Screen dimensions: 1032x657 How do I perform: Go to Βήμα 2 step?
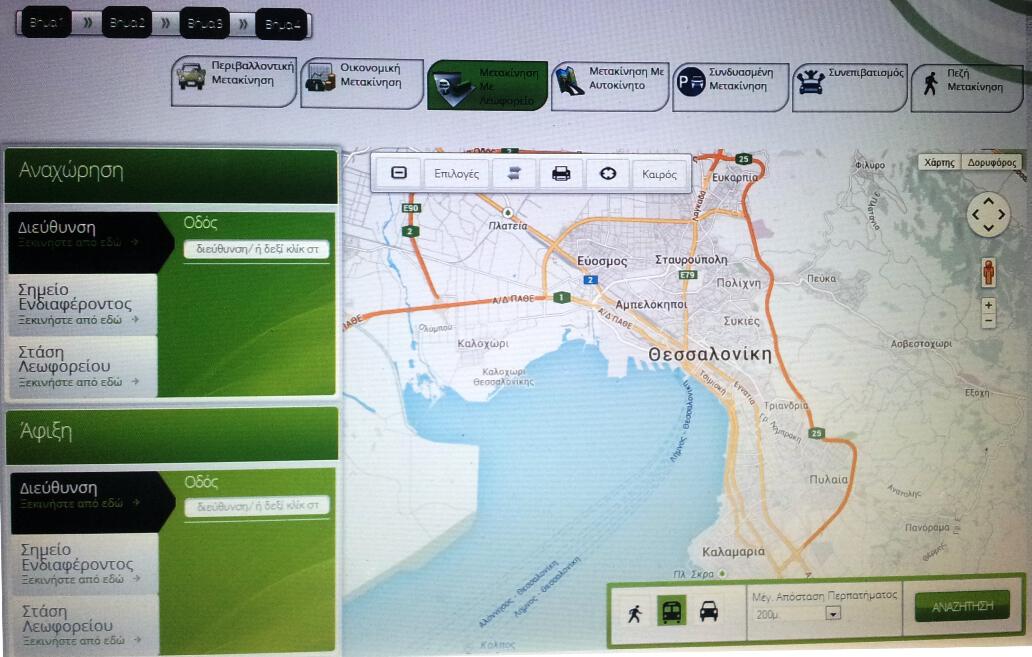126,23
